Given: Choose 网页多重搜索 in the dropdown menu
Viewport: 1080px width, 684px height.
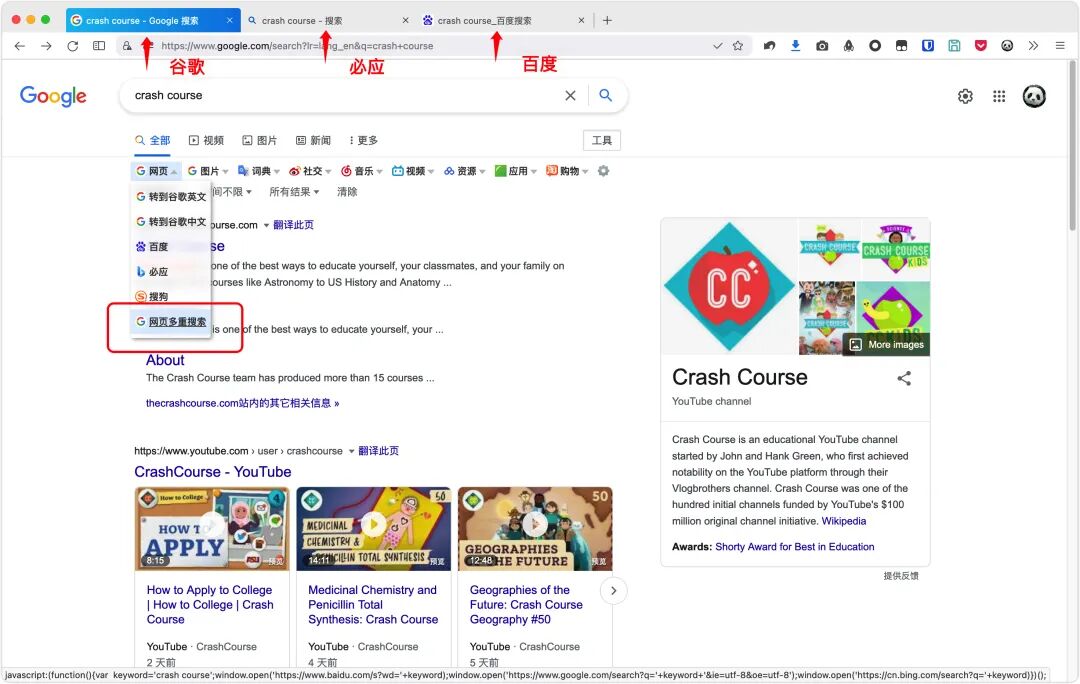Looking at the screenshot, I should pyautogui.click(x=171, y=322).
